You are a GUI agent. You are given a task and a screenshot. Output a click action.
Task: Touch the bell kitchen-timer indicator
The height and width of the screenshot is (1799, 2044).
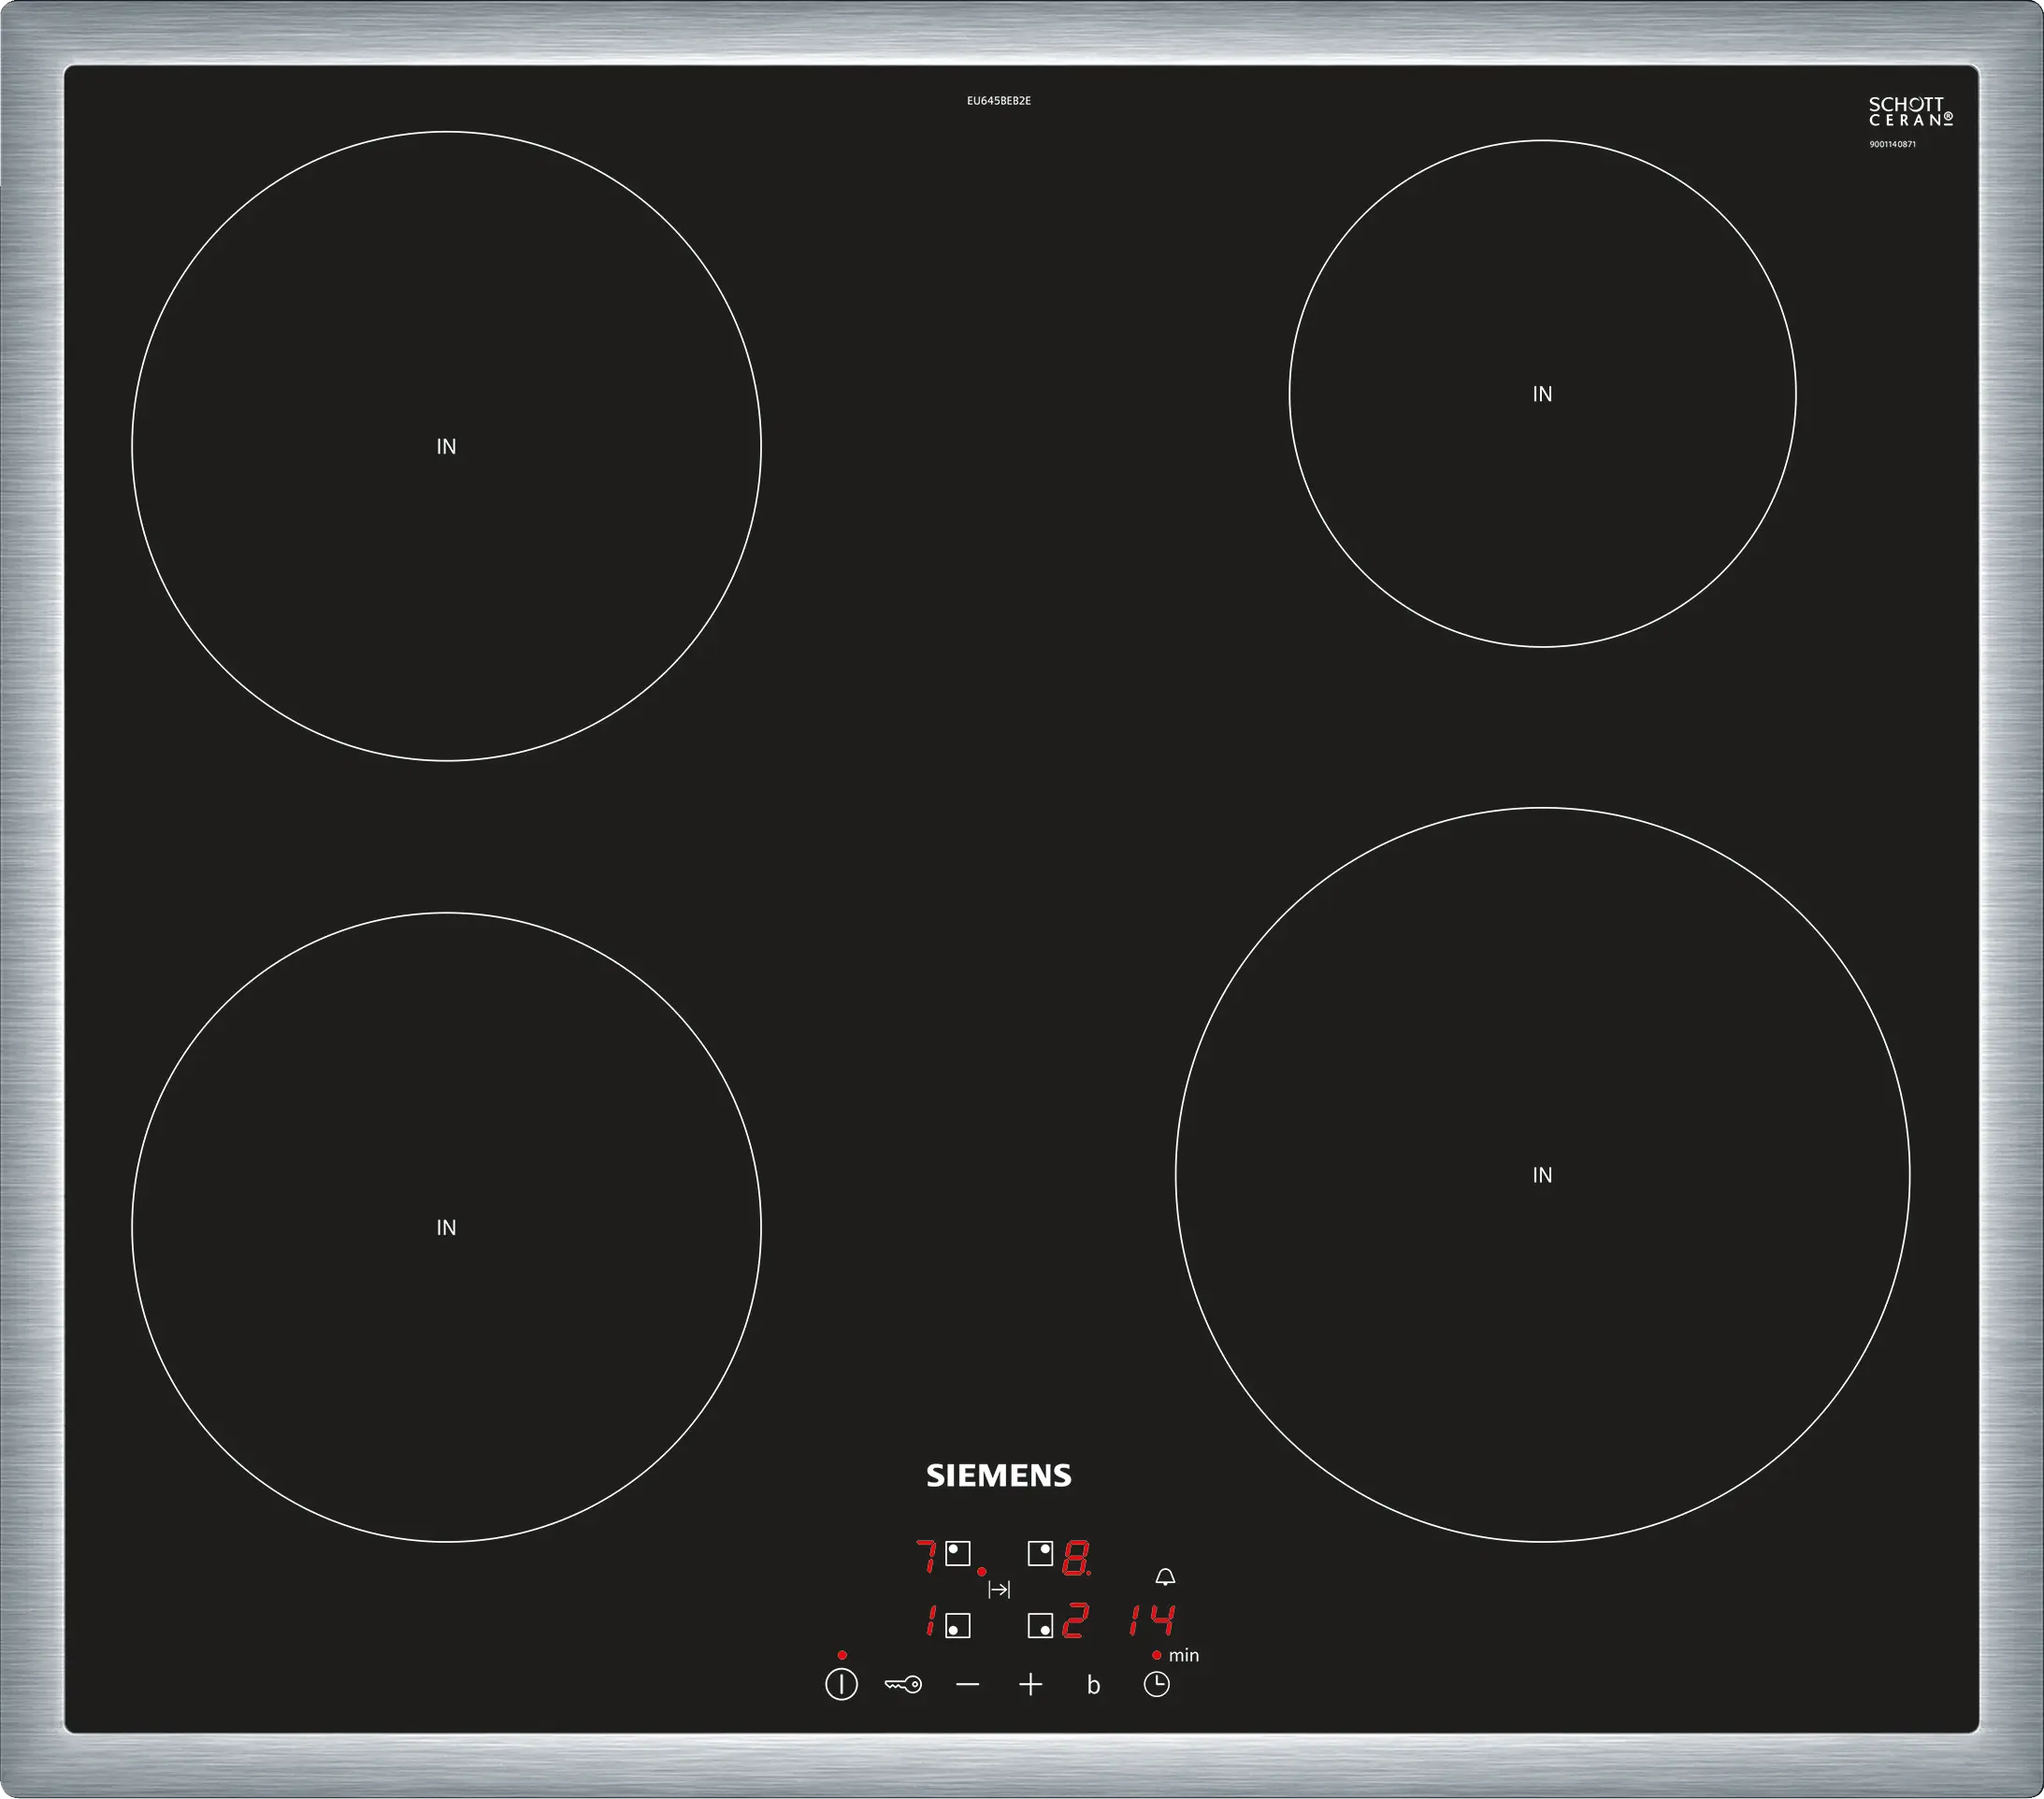(1165, 1577)
